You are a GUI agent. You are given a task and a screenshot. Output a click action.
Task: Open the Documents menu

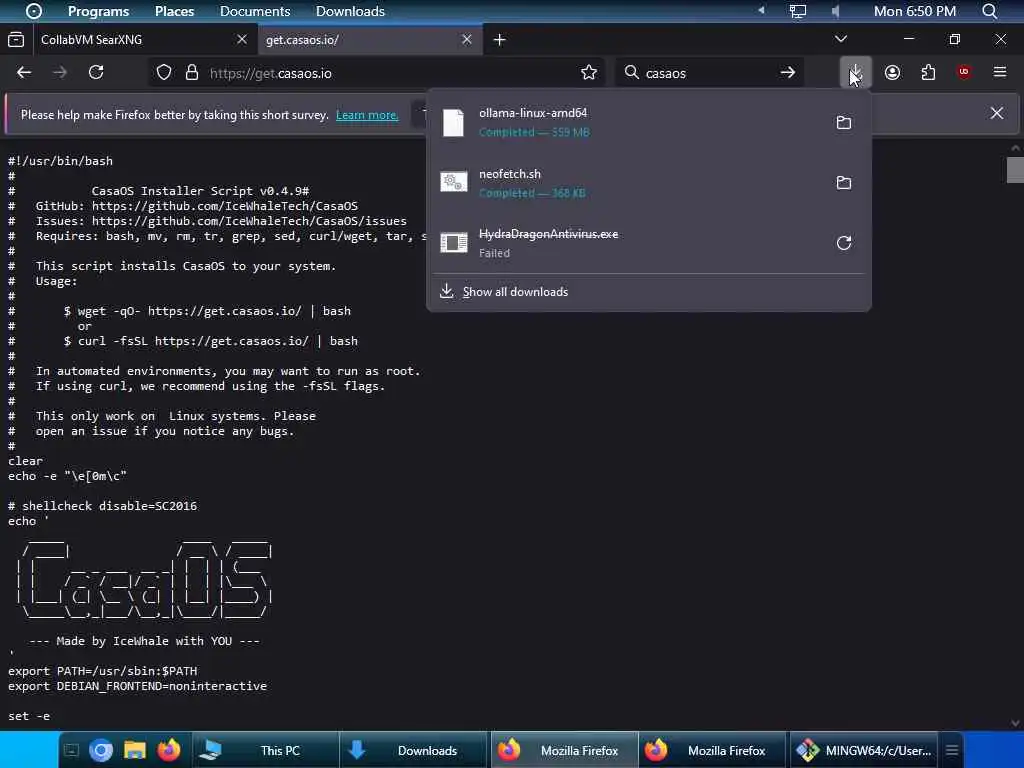tap(255, 11)
